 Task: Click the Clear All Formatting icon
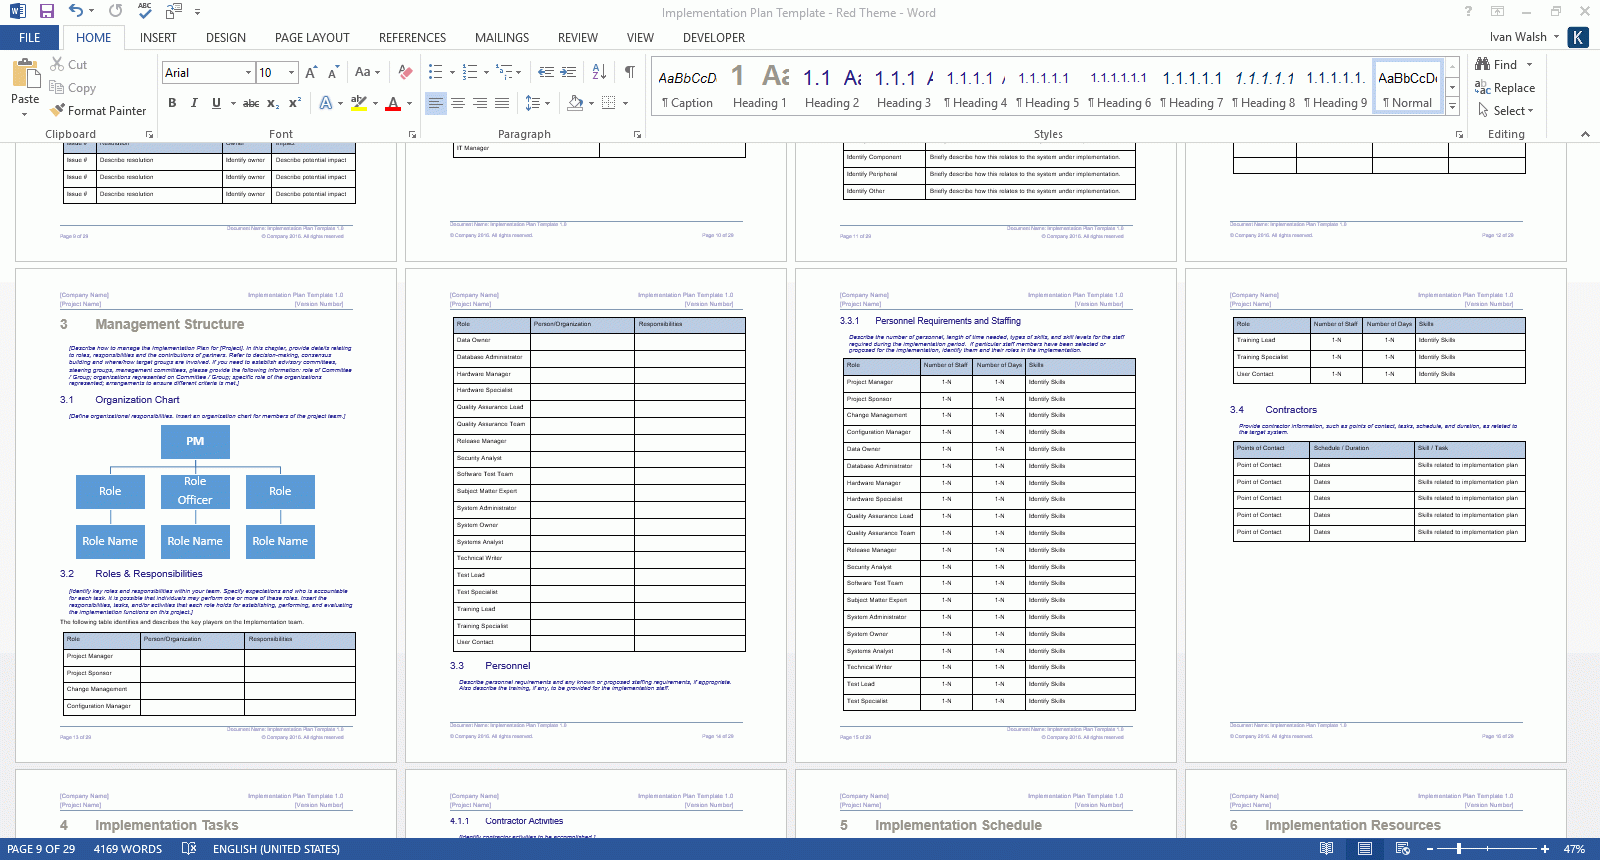pos(405,72)
